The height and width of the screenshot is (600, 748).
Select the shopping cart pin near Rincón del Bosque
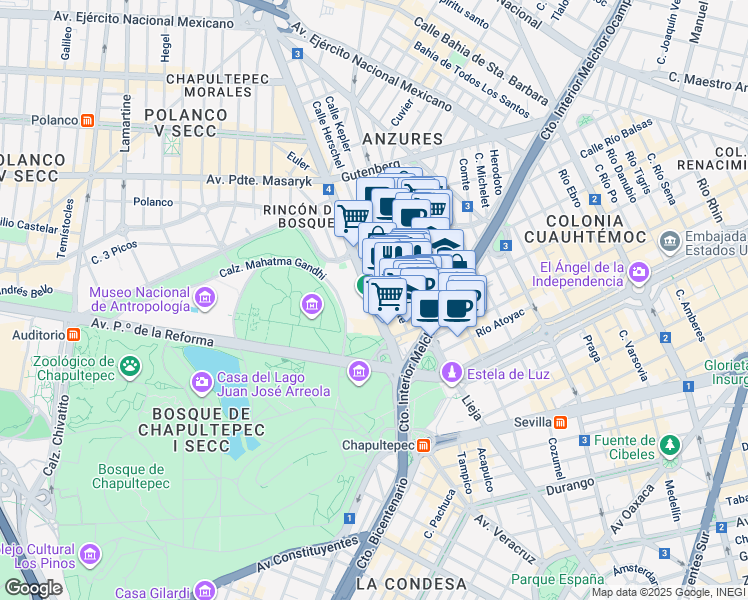click(x=354, y=215)
